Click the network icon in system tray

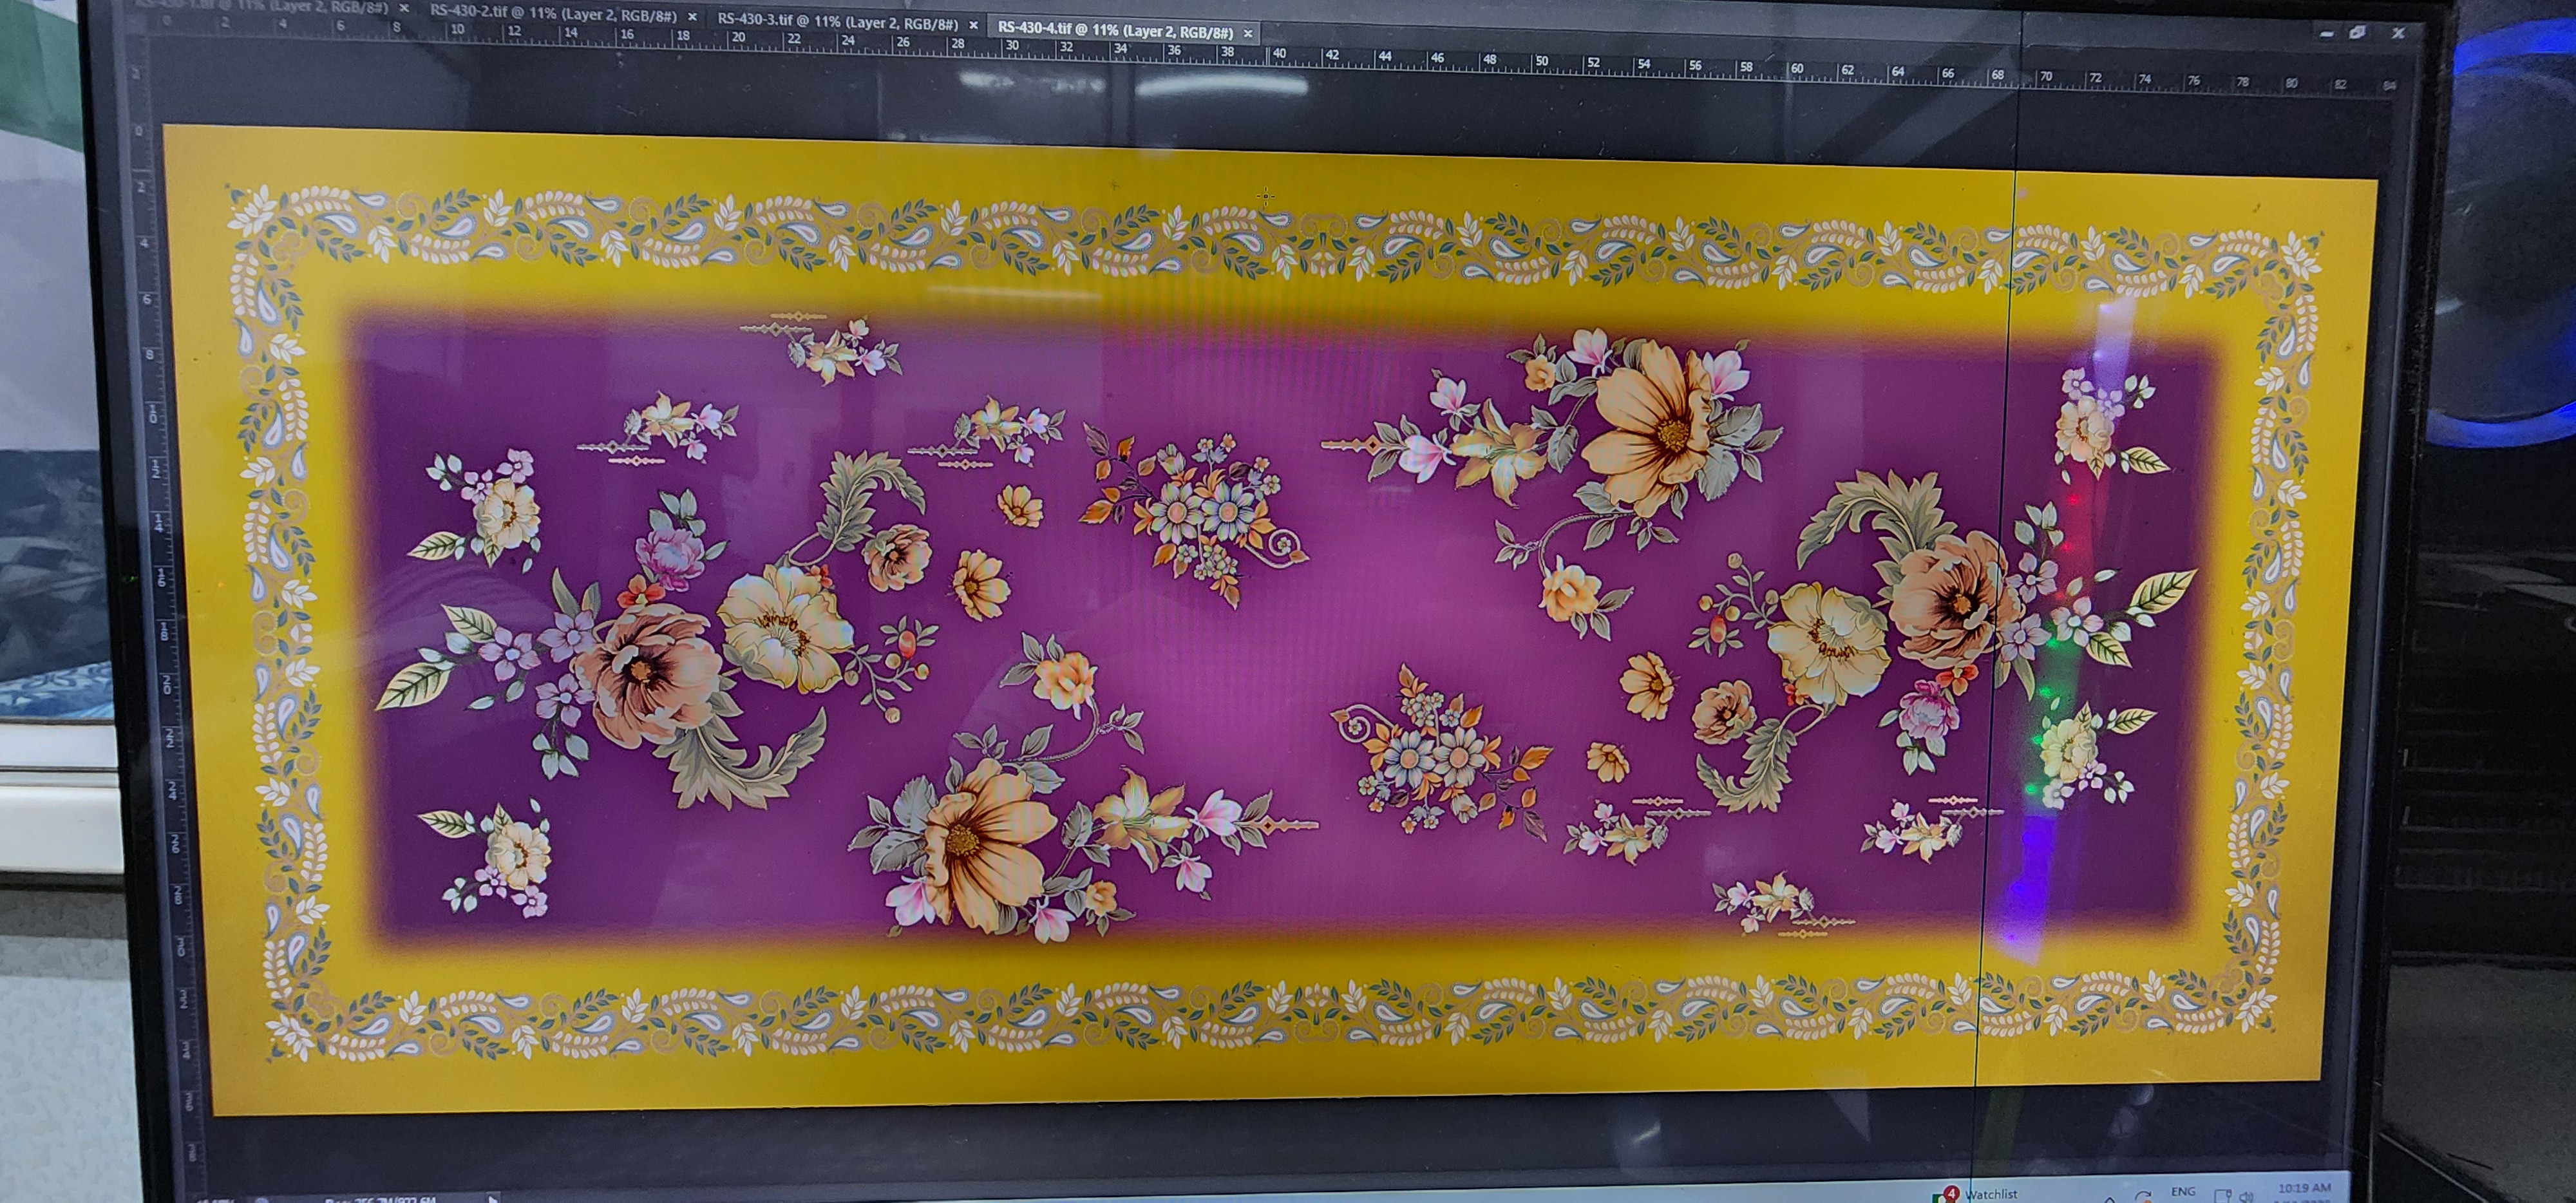(x=2222, y=1195)
